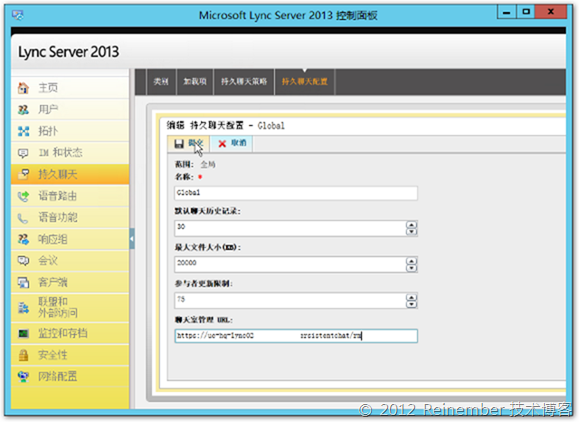The image size is (579, 422).
Task: Switch to the 加载项 tab
Action: [x=195, y=82]
